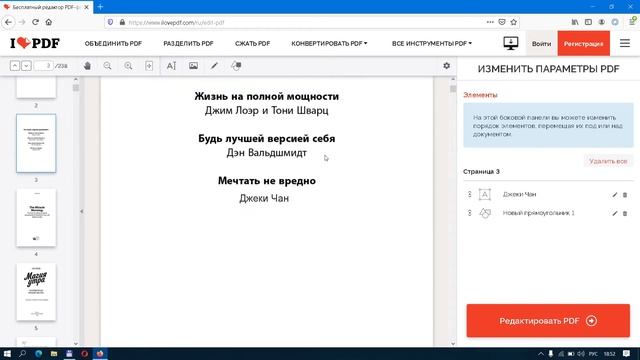The height and width of the screenshot is (360, 640).
Task: Select the hand pan tool
Action: coord(87,66)
